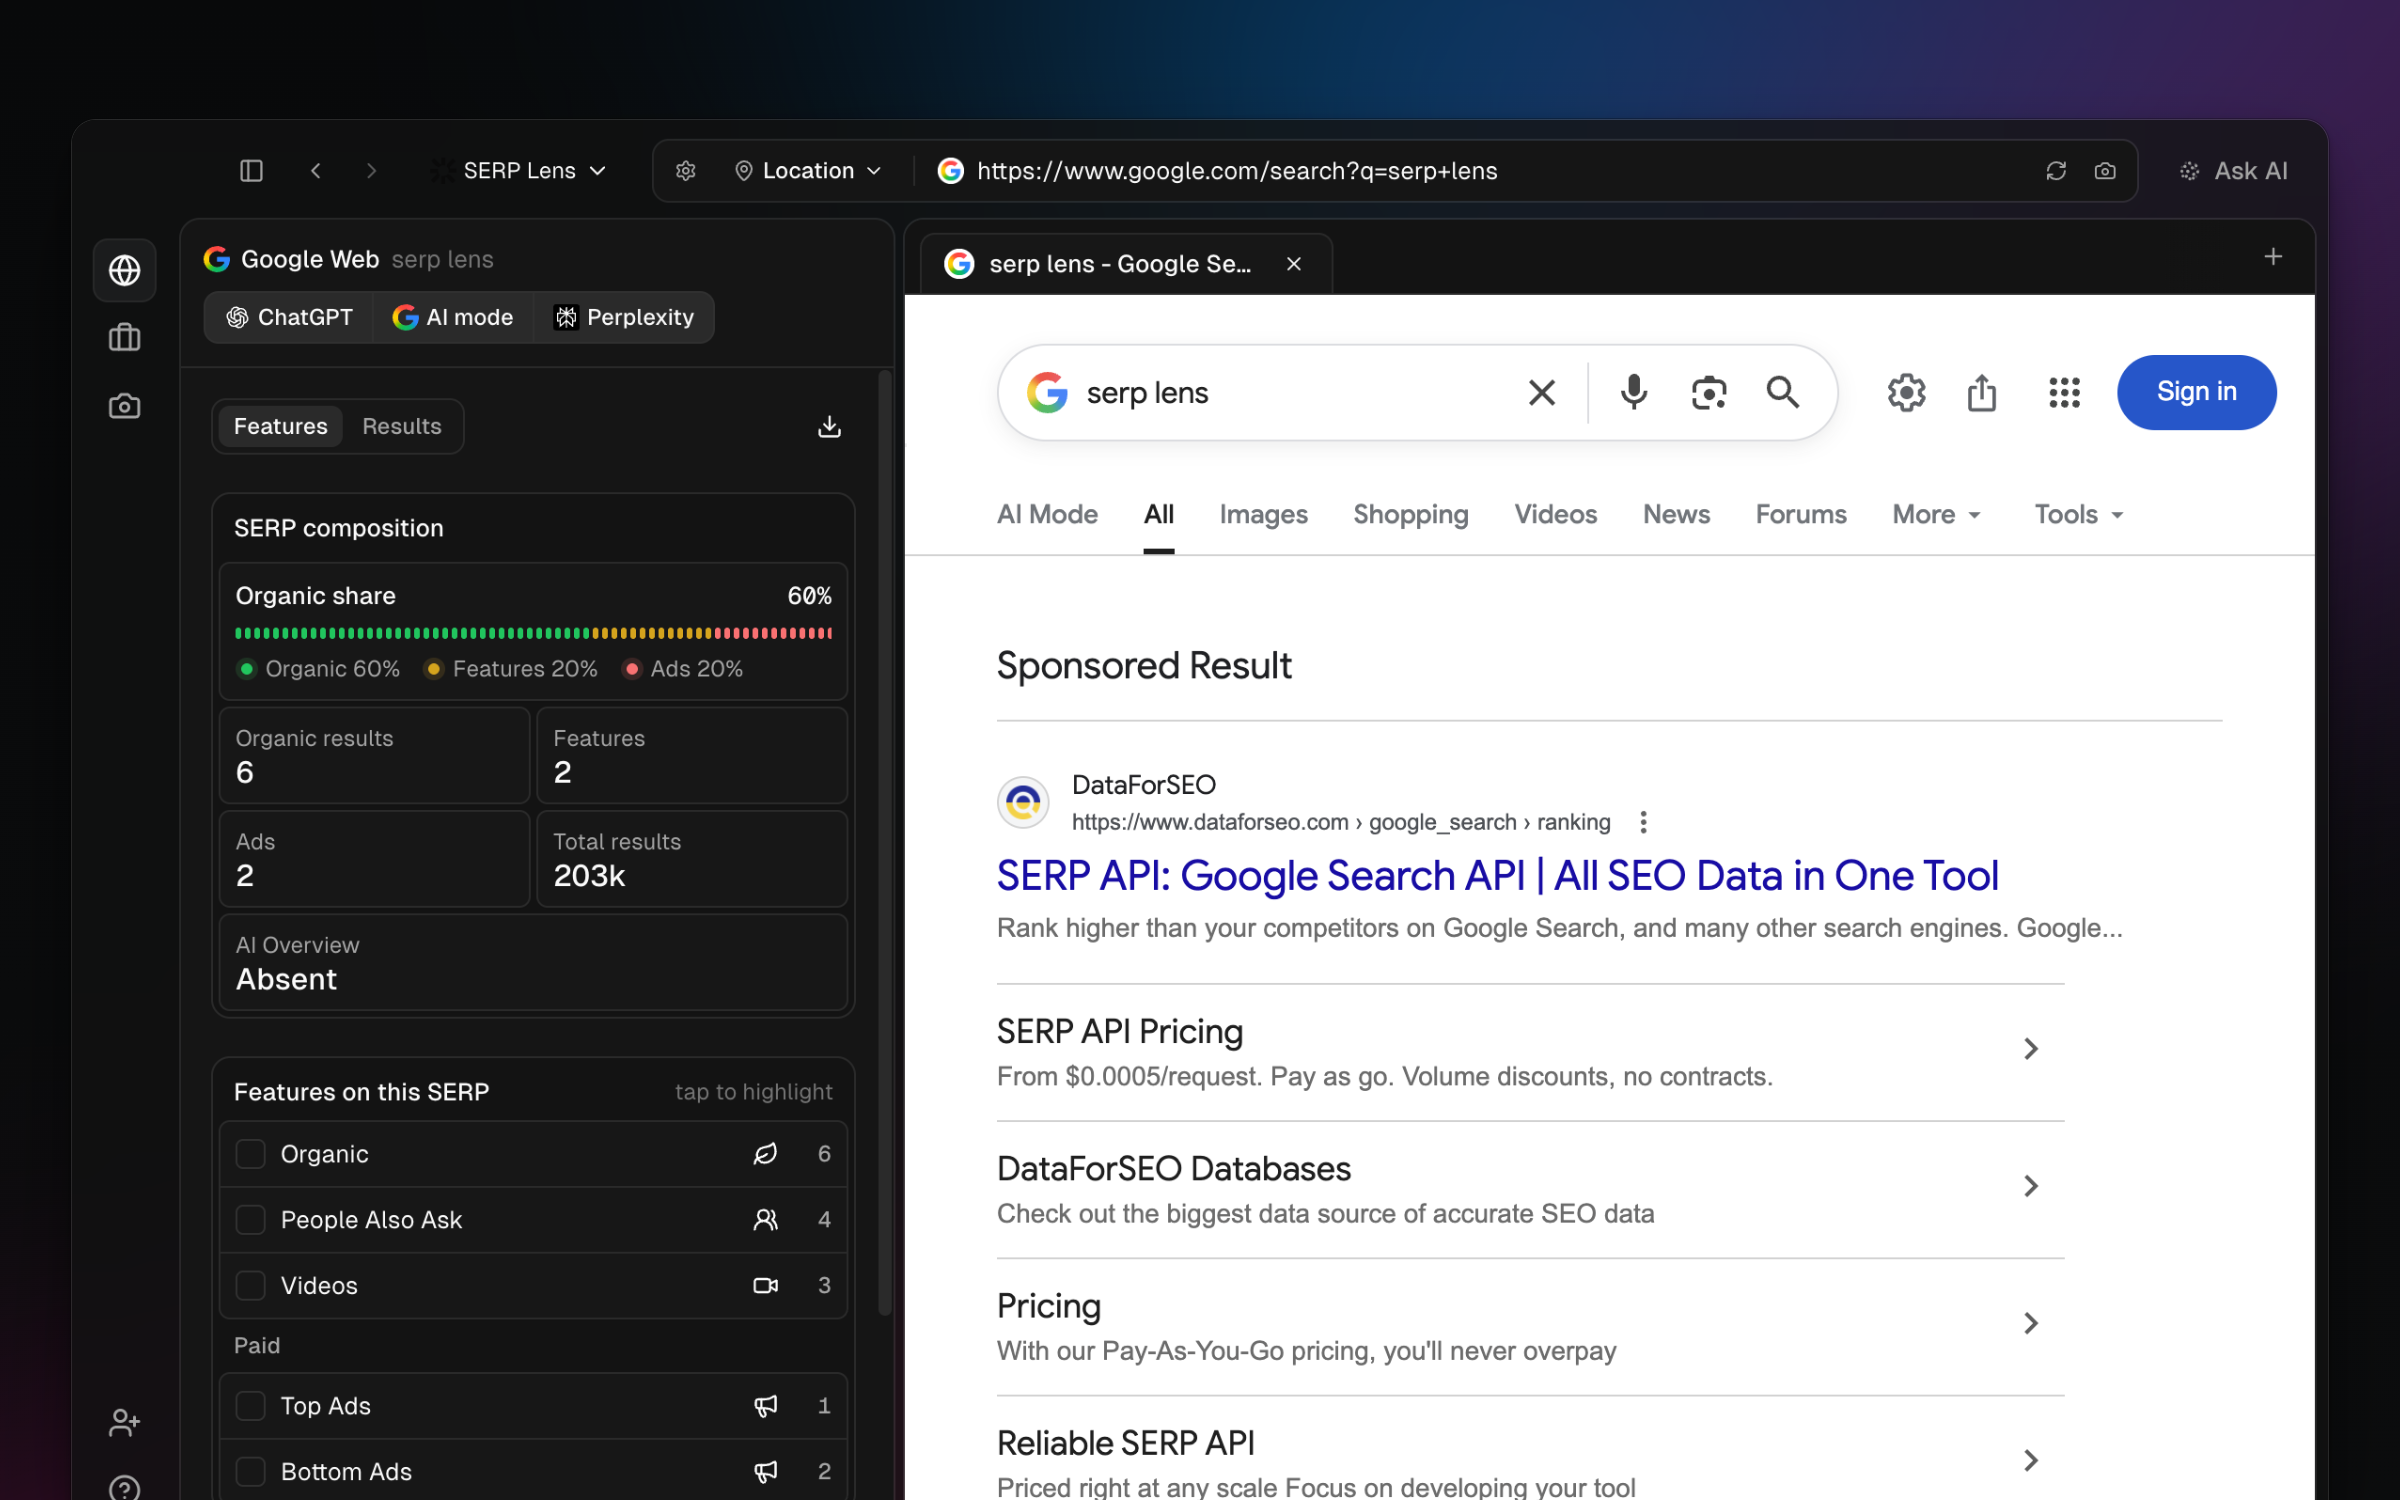Screen dimensions: 2400x1500
Task: Clear the Google search box with X
Action: coord(1542,393)
